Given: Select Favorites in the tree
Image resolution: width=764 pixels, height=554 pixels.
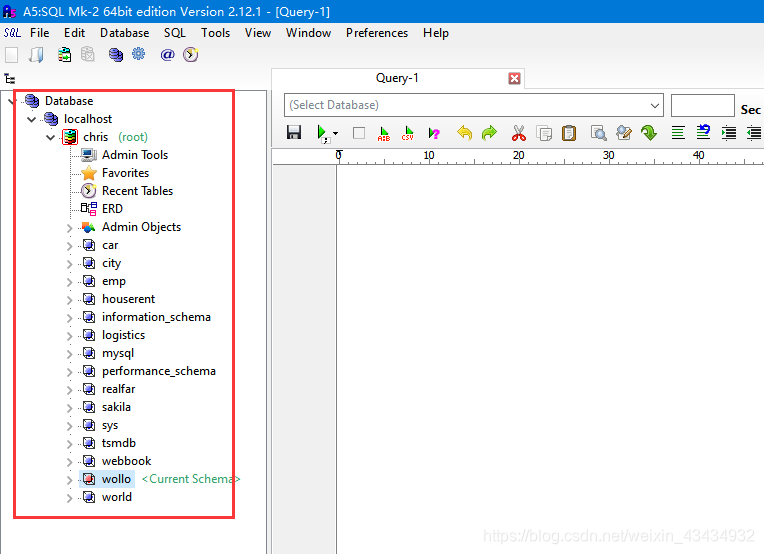Looking at the screenshot, I should pyautogui.click(x=125, y=173).
